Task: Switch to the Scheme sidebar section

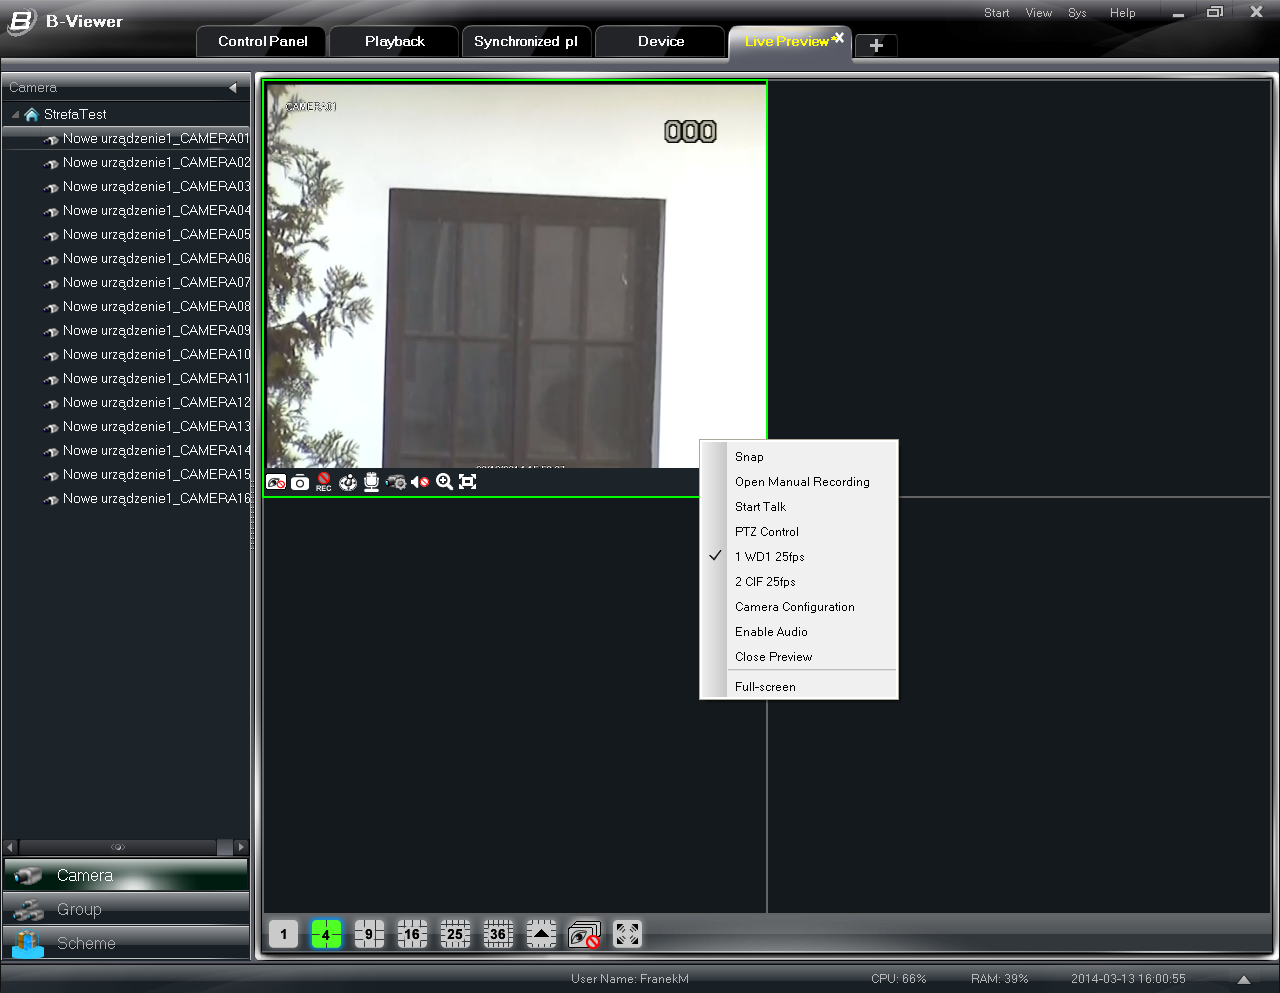Action: (x=126, y=943)
